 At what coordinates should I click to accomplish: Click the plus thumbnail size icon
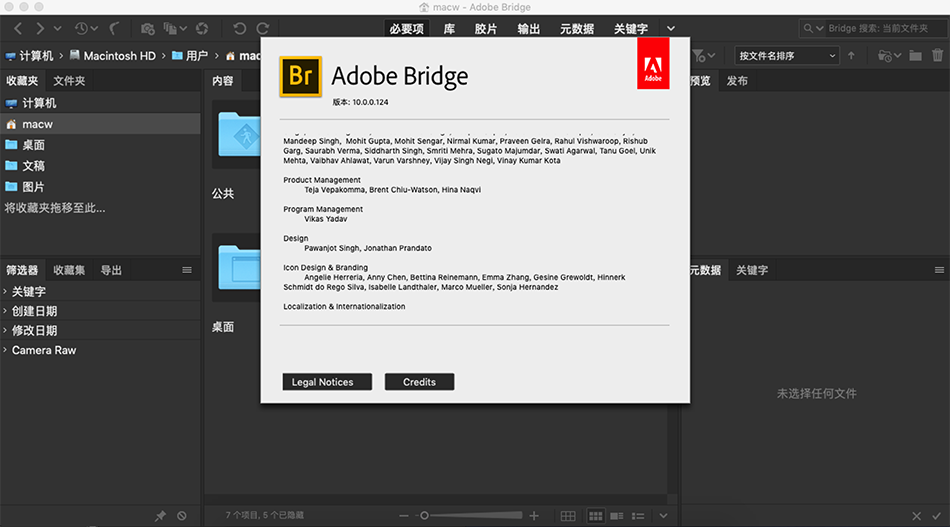(534, 516)
